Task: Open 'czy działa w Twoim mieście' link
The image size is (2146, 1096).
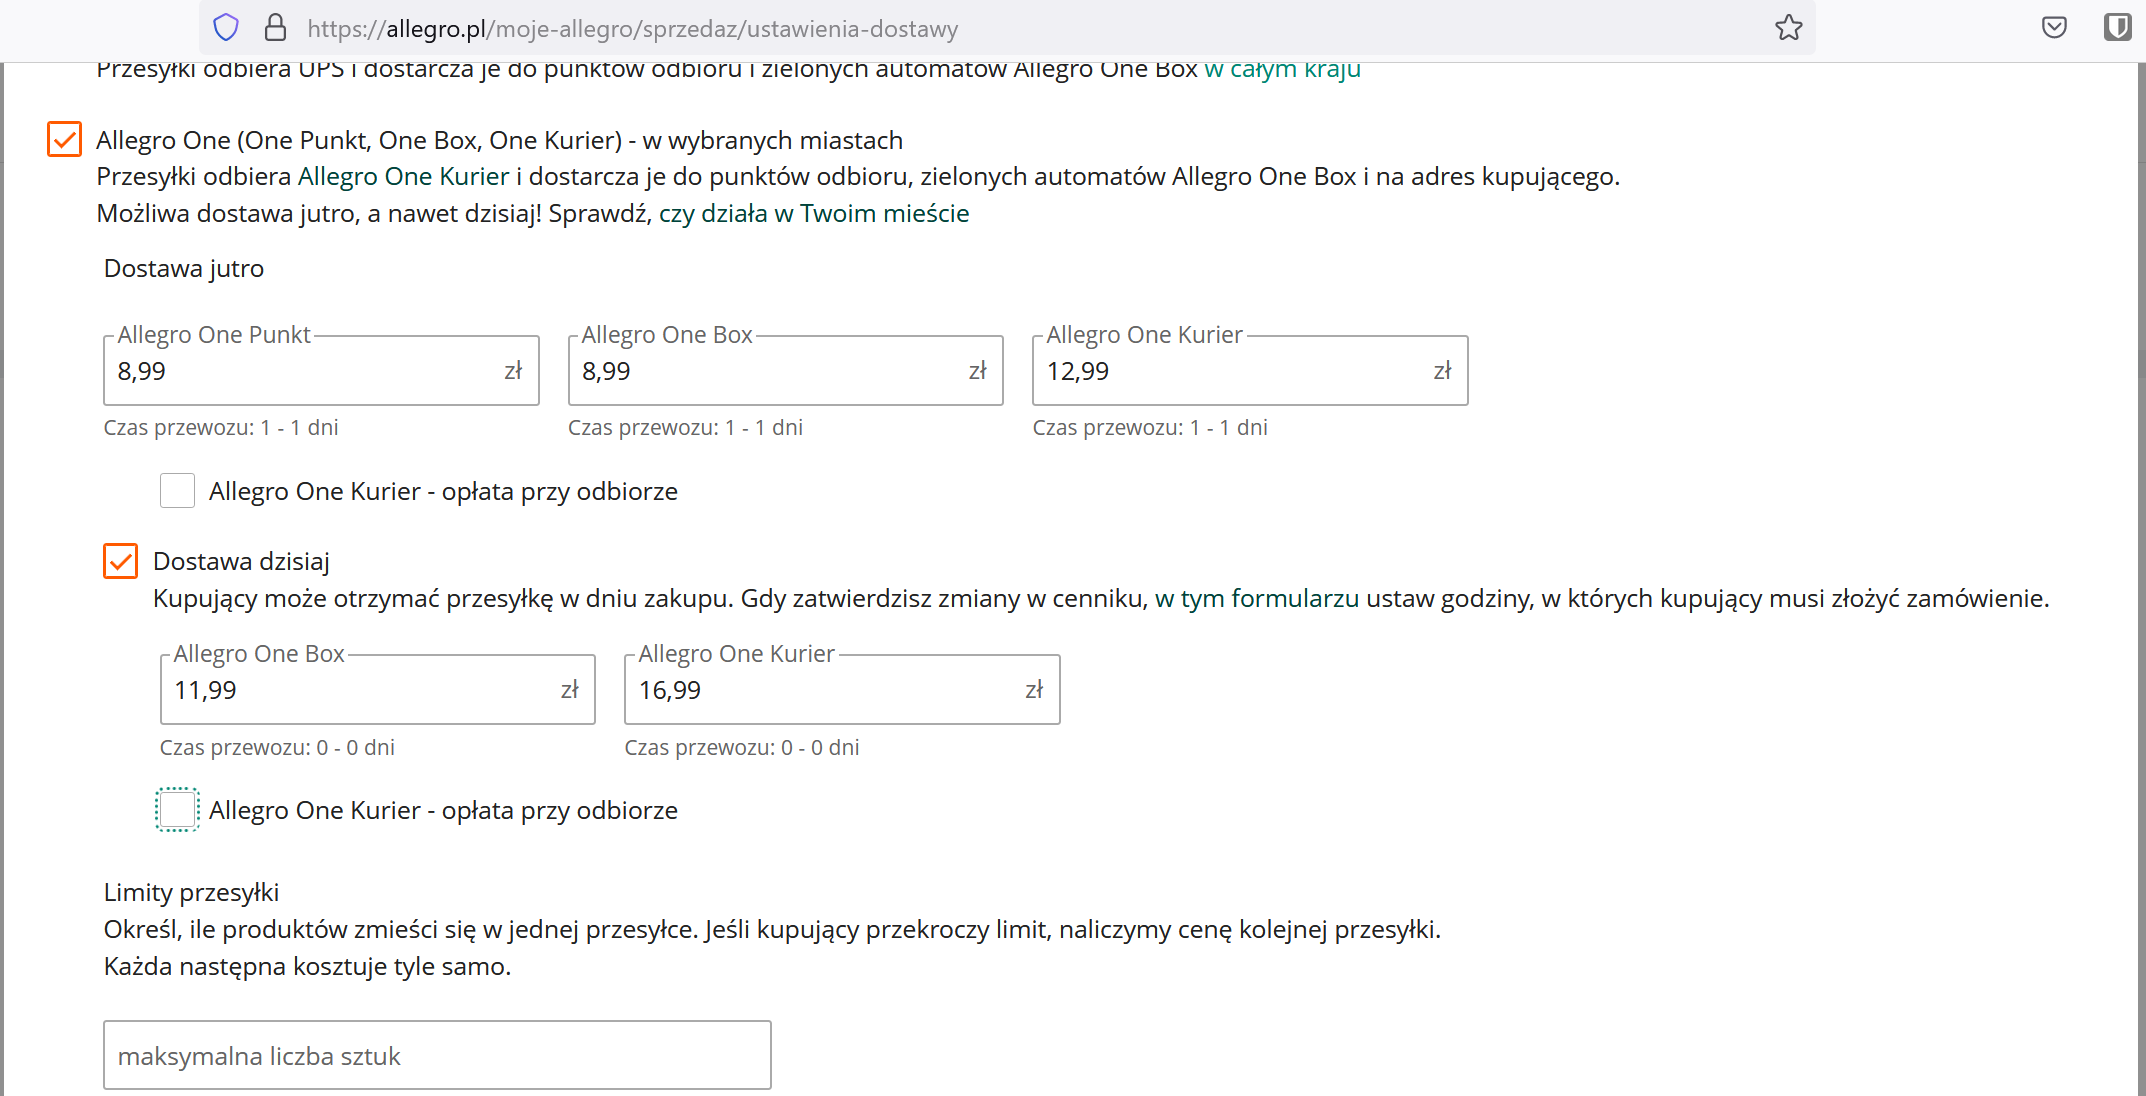Action: pos(813,214)
